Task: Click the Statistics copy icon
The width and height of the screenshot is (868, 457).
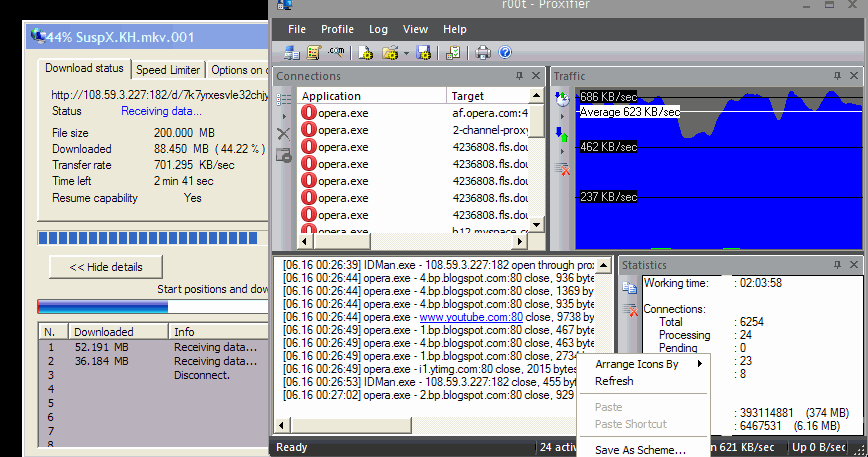Action: (x=629, y=287)
